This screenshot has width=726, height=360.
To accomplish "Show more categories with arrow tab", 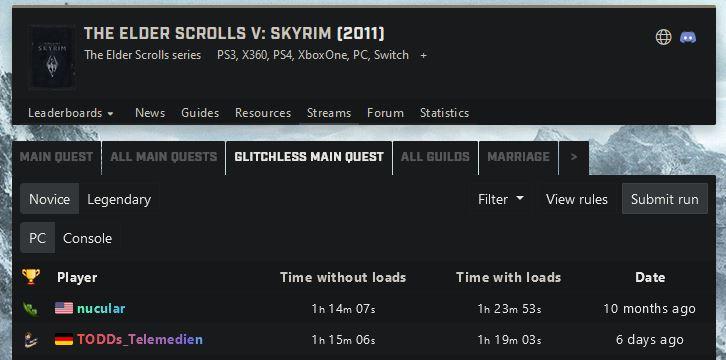I will pos(574,157).
